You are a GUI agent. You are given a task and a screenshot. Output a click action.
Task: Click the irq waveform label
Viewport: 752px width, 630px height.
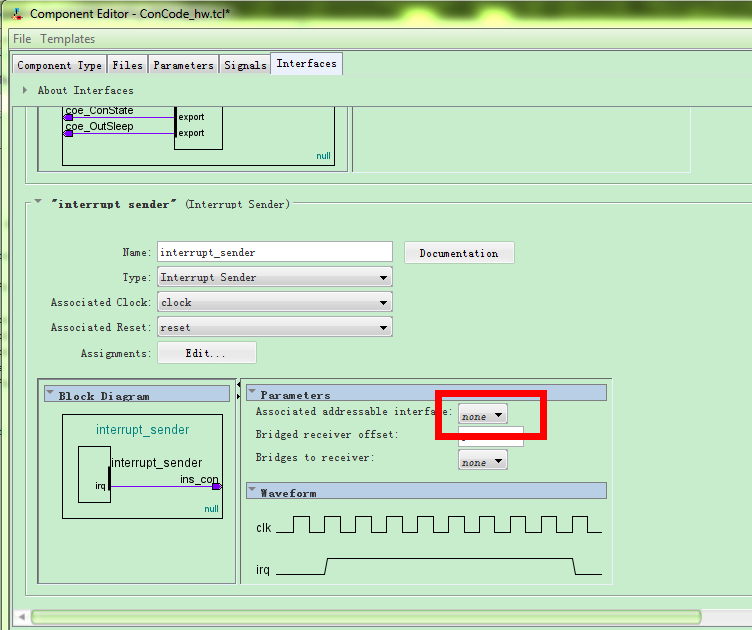click(x=263, y=570)
